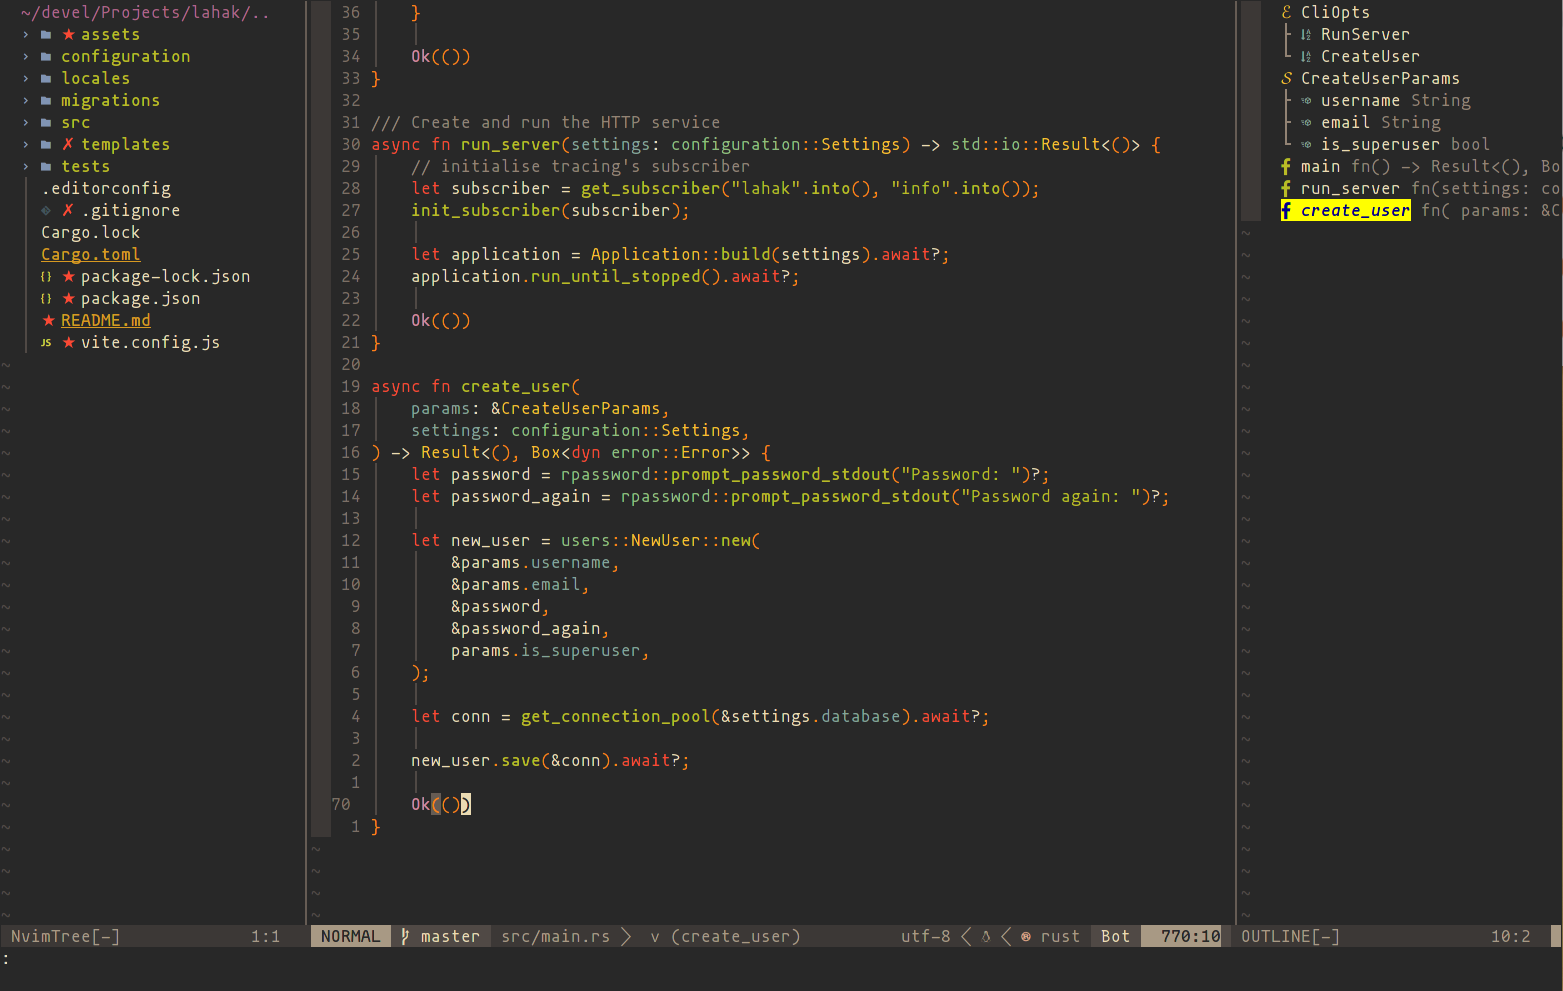Jump to CreateUserParams in the outline
Screen dimensions: 1563x991
[x=1380, y=79]
